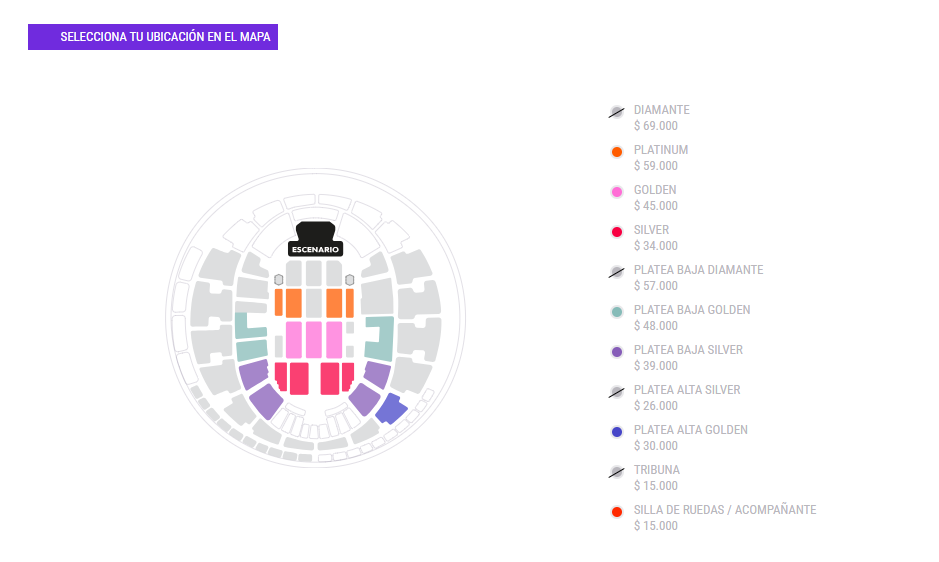Image resolution: width=939 pixels, height=562 pixels.
Task: Select the Platinum price label $59.000
Action: 656,166
